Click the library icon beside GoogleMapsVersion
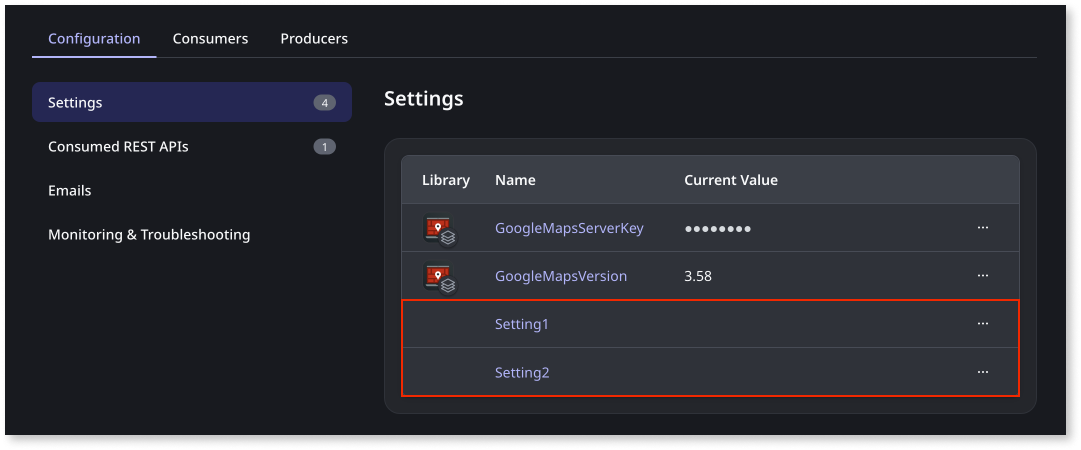1081x450 pixels. [440, 277]
